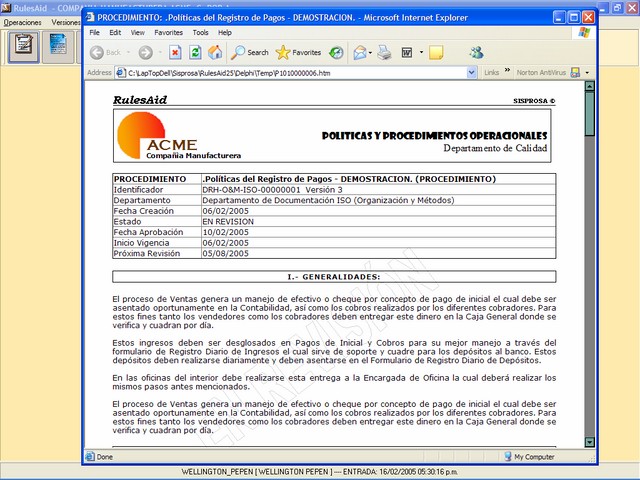
Task: Click the Inicio Vigencia label cell
Action: [x=157, y=243]
